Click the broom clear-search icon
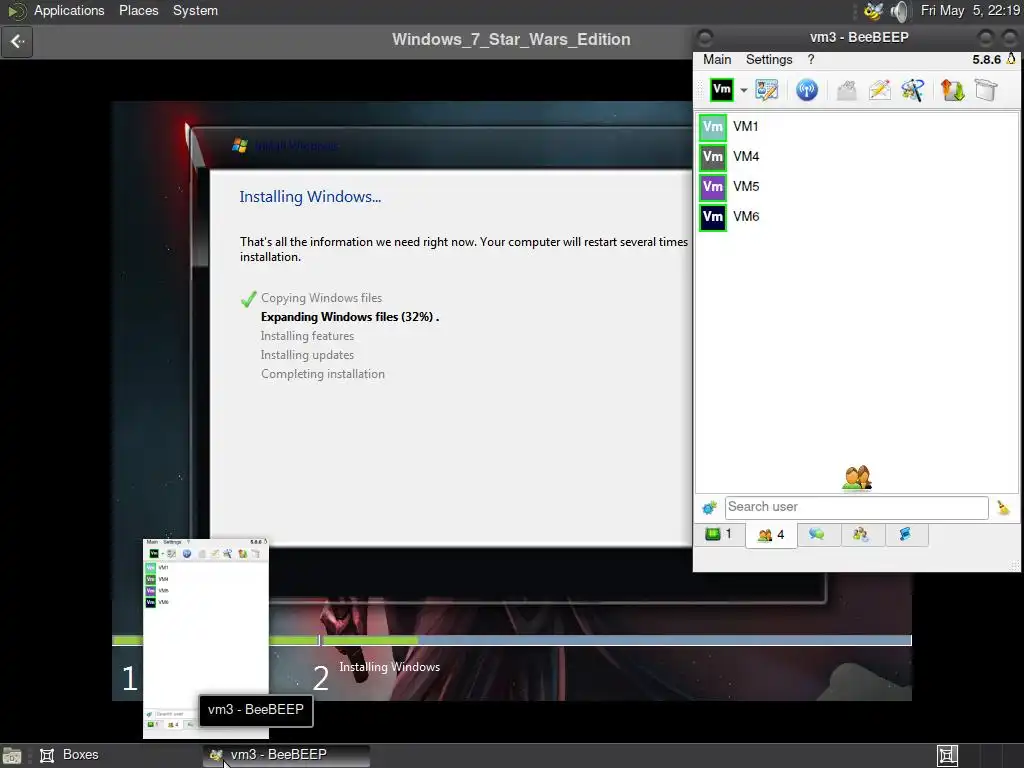Screen dimensions: 1024x768 click(1003, 507)
